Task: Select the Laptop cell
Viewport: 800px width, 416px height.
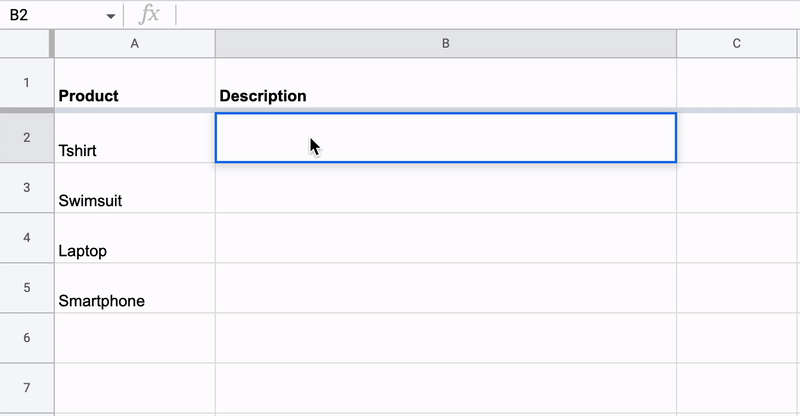Action: click(x=135, y=238)
